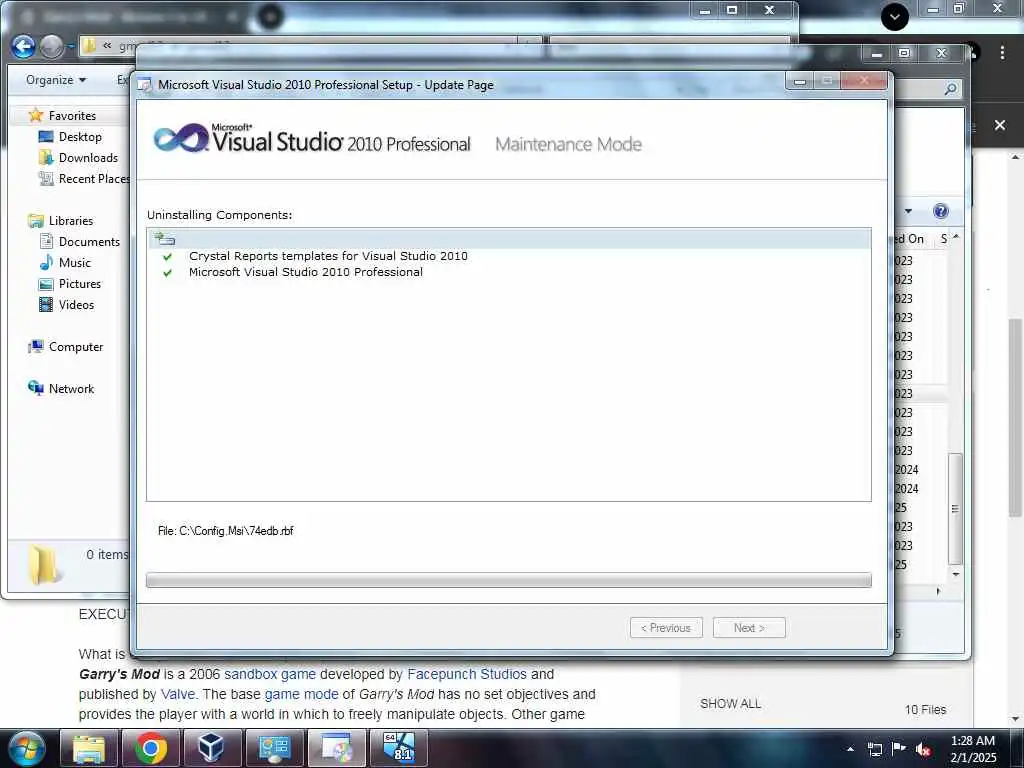Open the 8.1 taskbar application icon
Viewport: 1024px width, 768px height.
click(398, 748)
